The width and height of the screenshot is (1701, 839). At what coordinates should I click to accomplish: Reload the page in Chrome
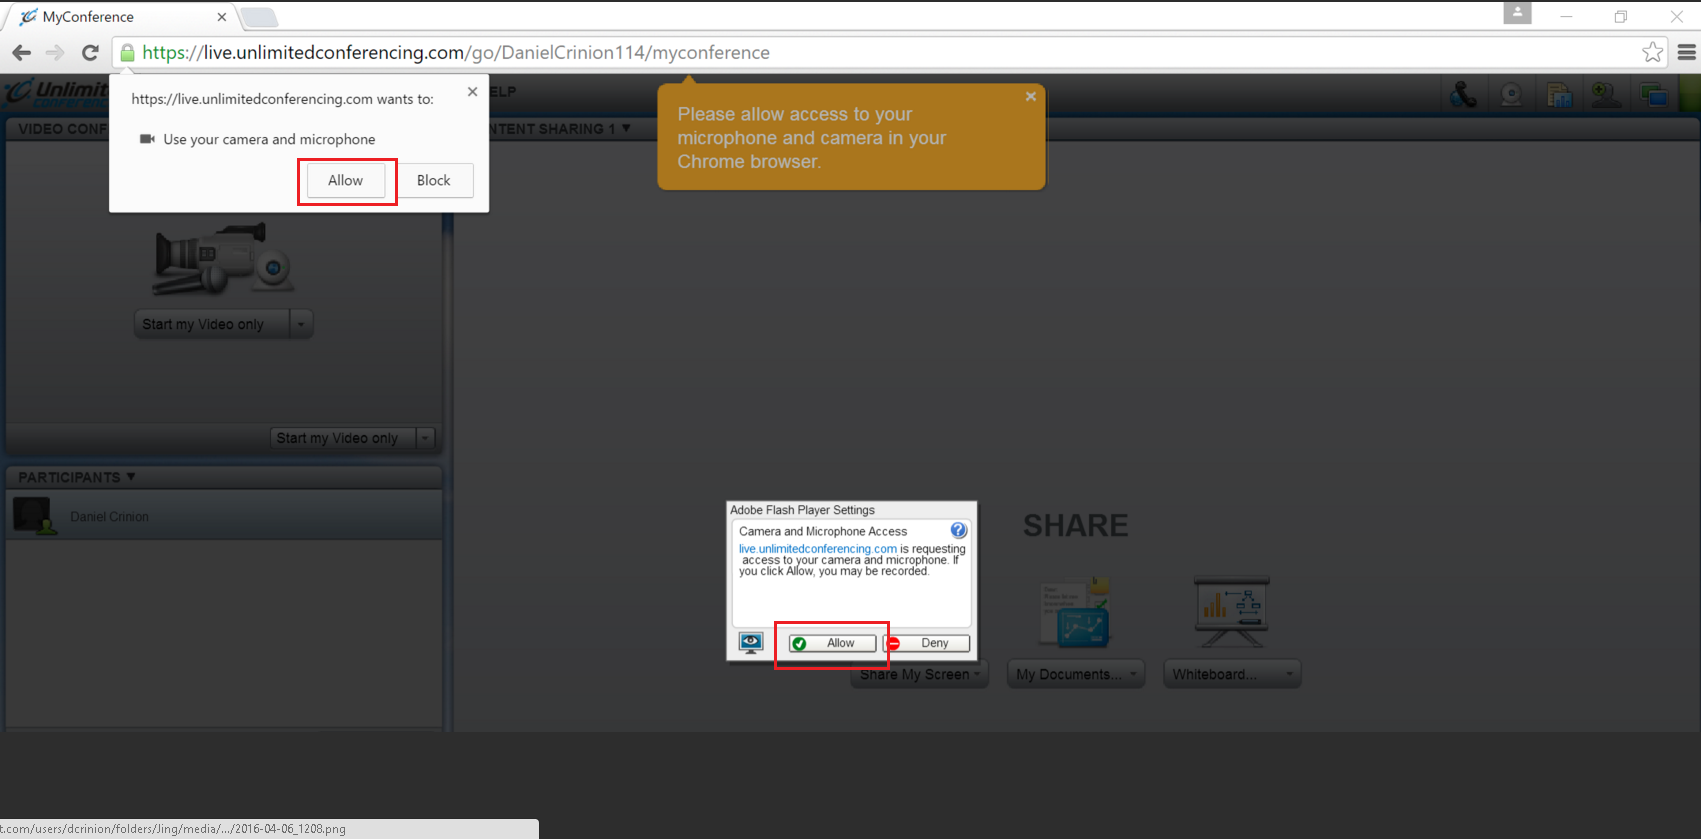[90, 53]
